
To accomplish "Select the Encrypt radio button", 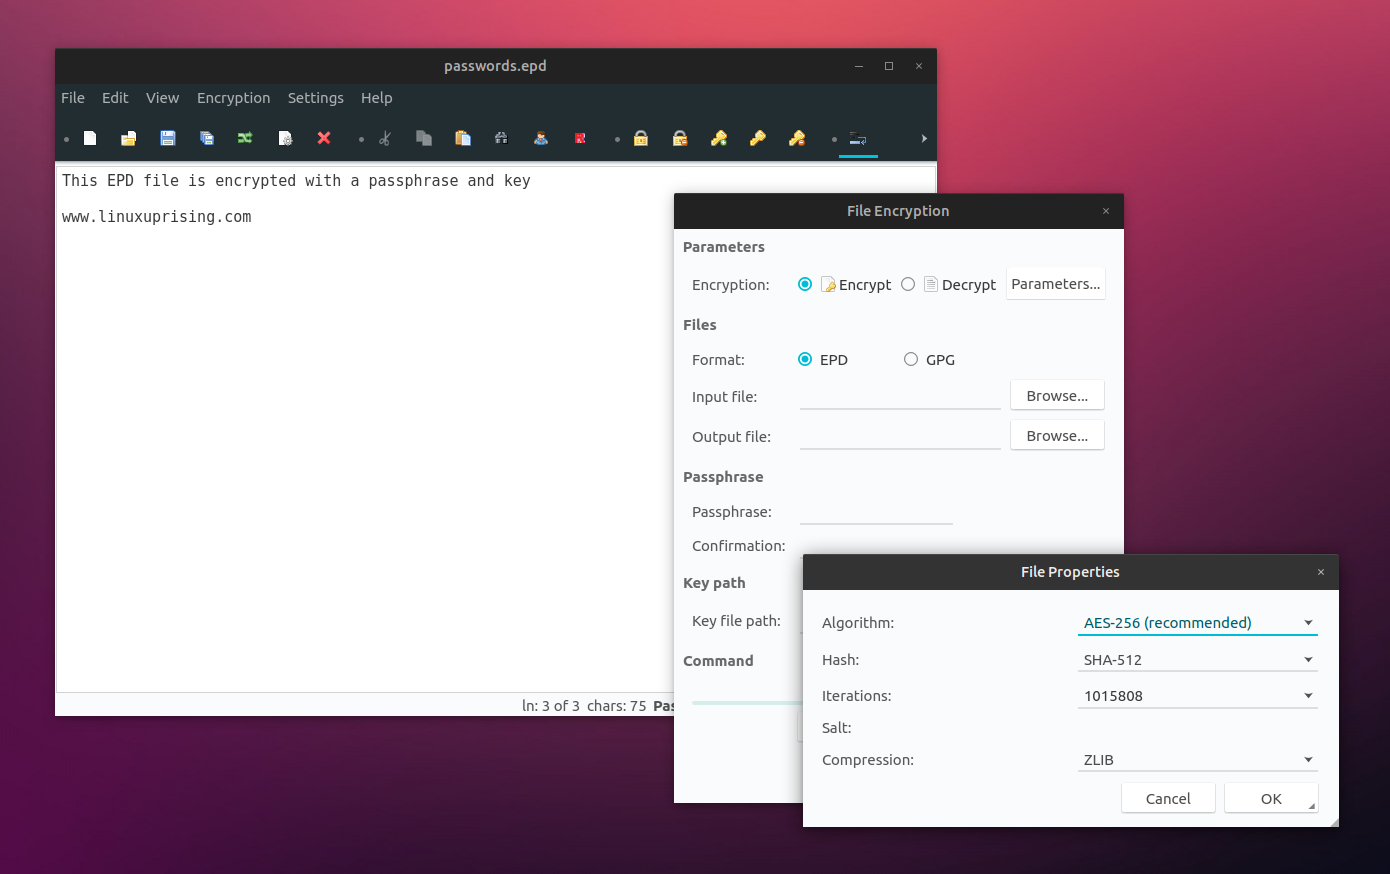I will [x=805, y=284].
